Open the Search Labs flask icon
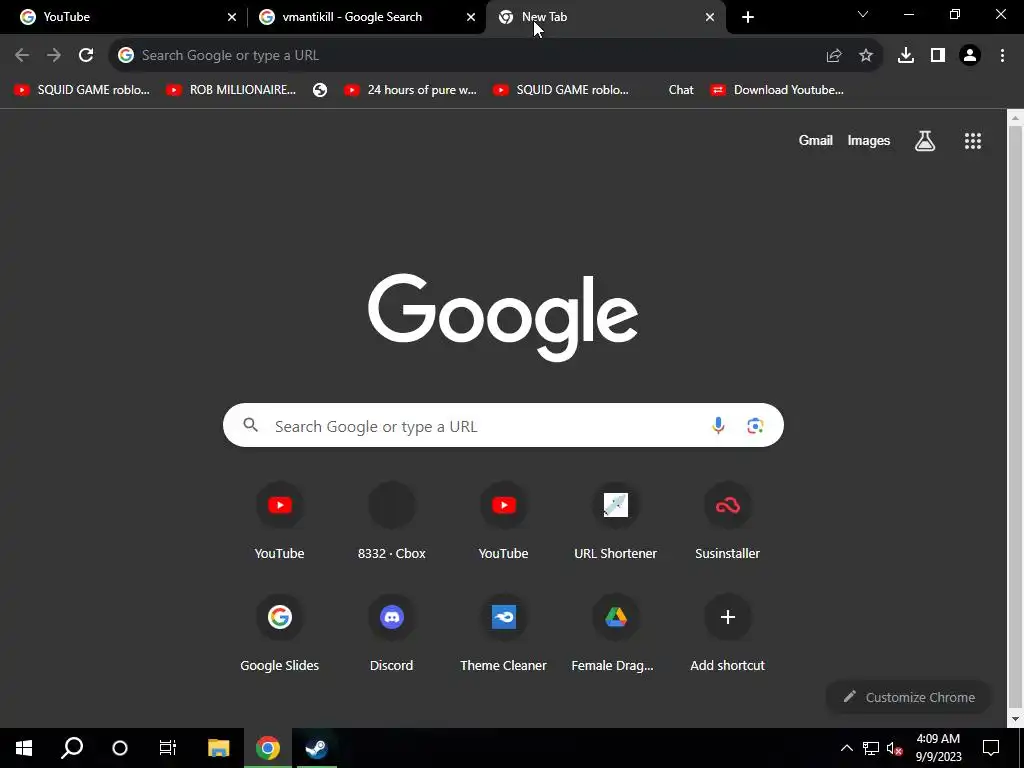 coord(924,140)
